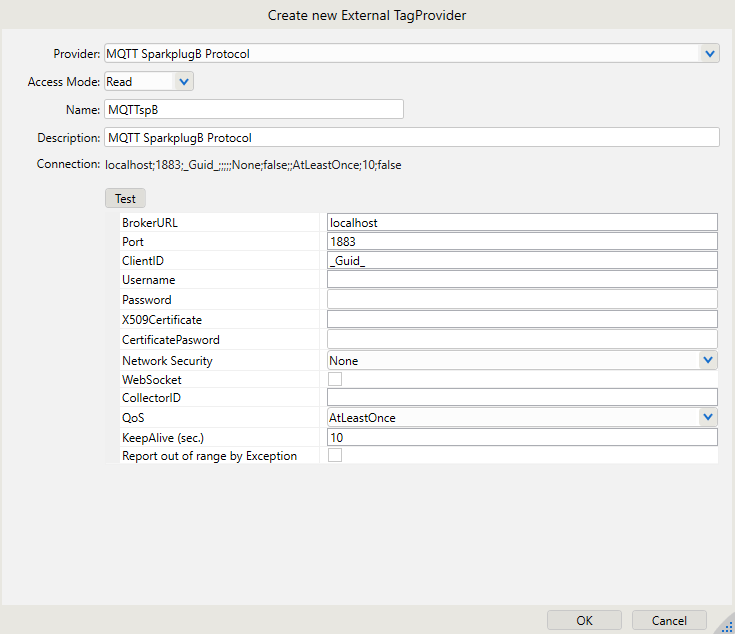Select the CertificatePasword input field
The width and height of the screenshot is (735, 634).
522,339
